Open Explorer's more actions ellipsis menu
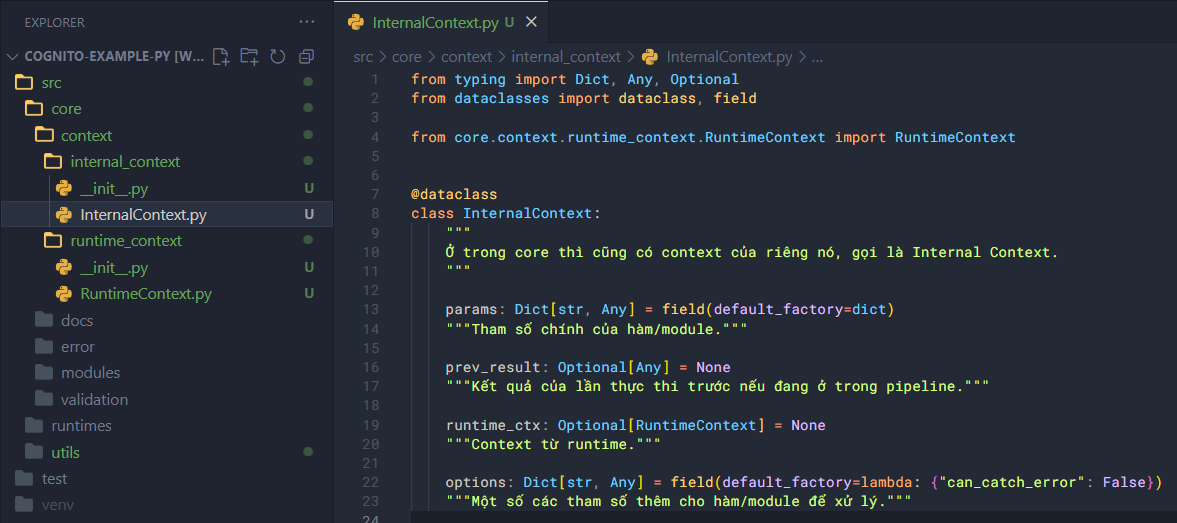This screenshot has height=523, width=1177. tap(307, 22)
